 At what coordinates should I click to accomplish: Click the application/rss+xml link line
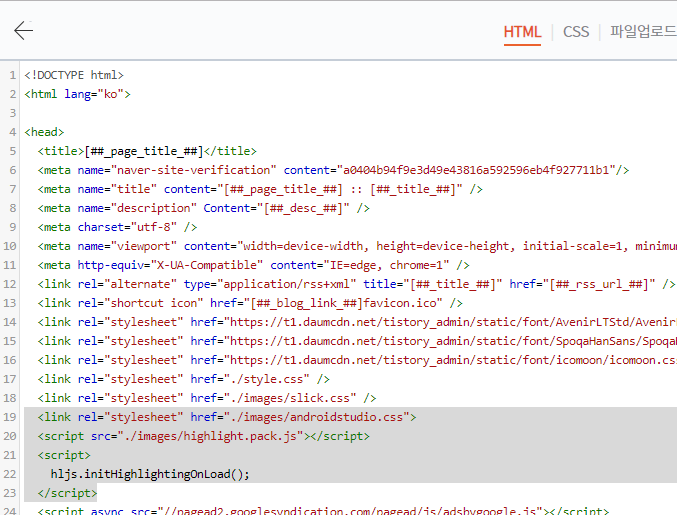point(357,284)
